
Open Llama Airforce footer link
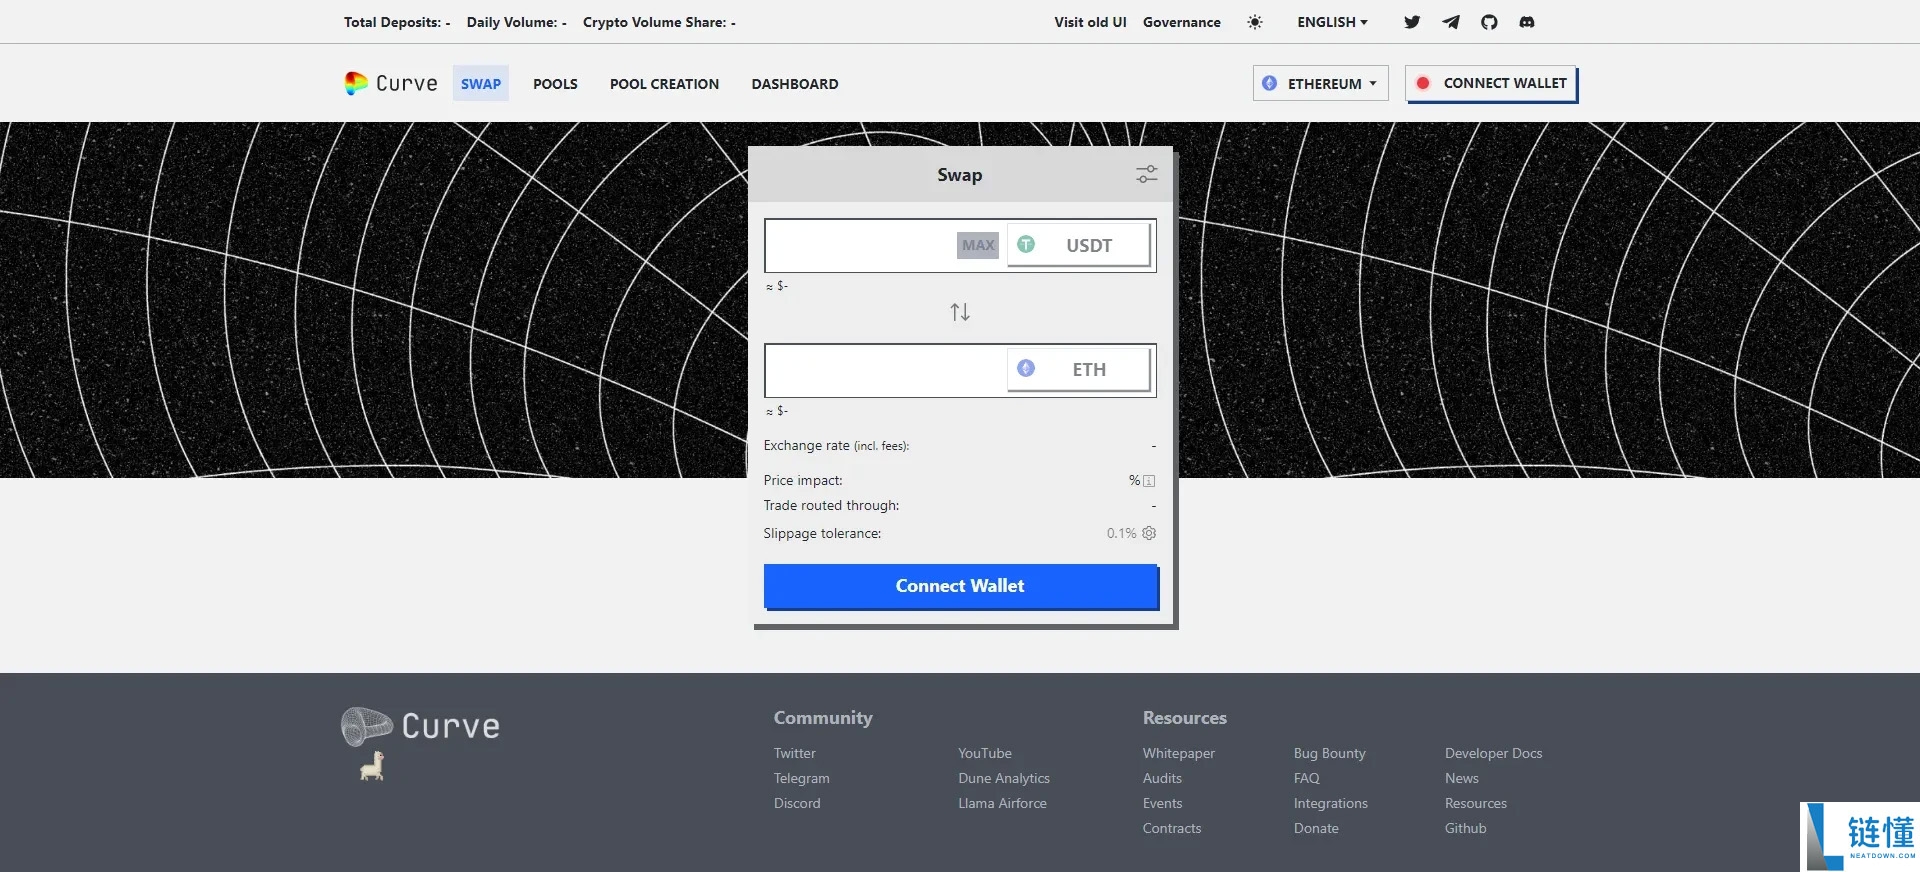point(1002,803)
